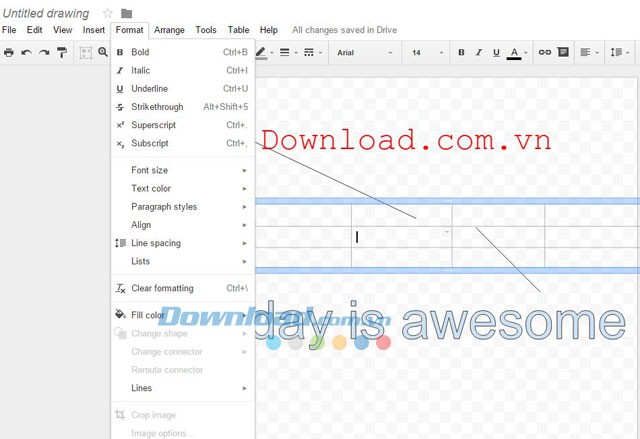Select the Paint format roller icon
Image resolution: width=640 pixels, height=439 pixels.
(62, 52)
